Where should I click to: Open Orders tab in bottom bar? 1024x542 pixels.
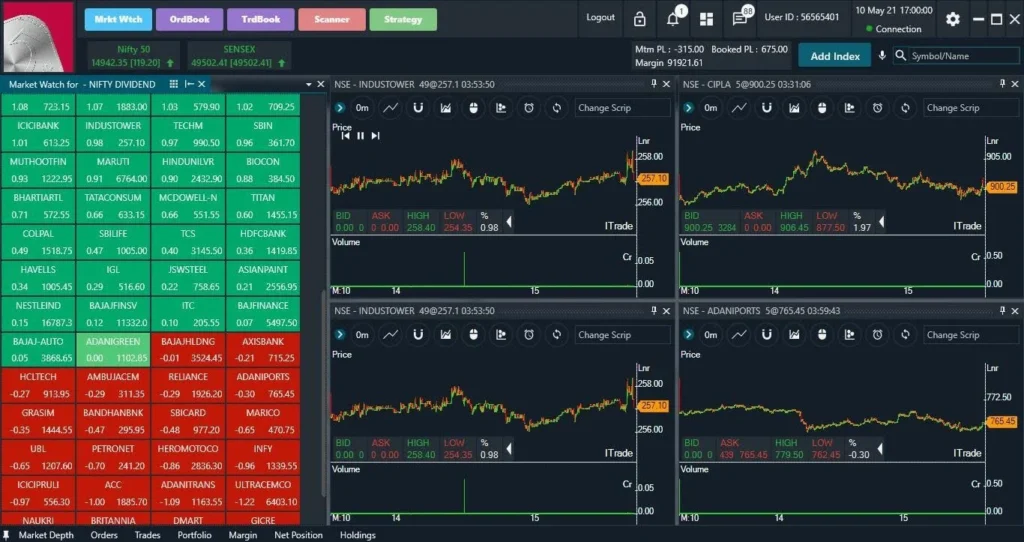[104, 535]
